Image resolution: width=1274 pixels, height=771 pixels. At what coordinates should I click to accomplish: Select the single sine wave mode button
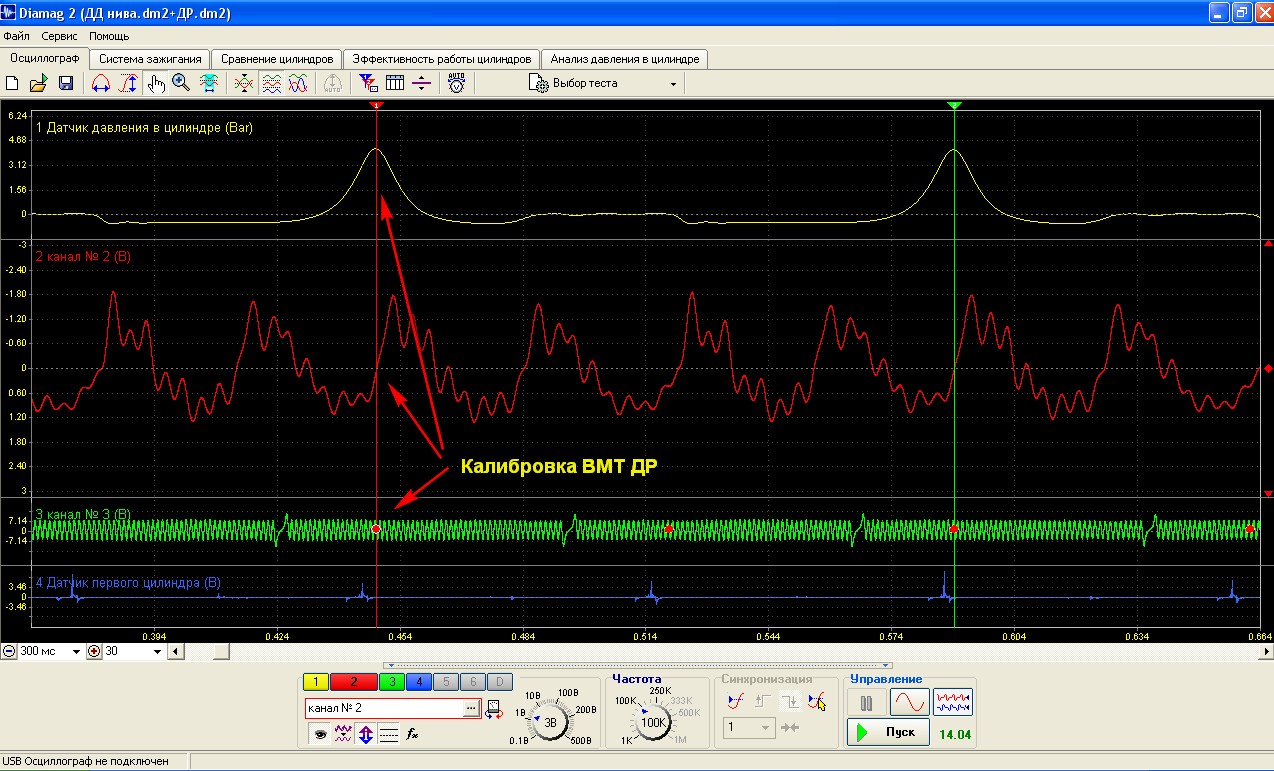coord(910,703)
